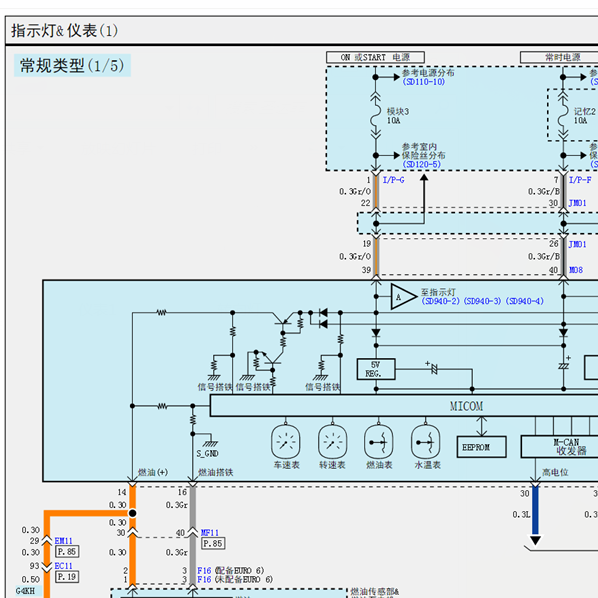Open the P.85 page box under MF11
598x598 pixels.
pyautogui.click(x=213, y=543)
